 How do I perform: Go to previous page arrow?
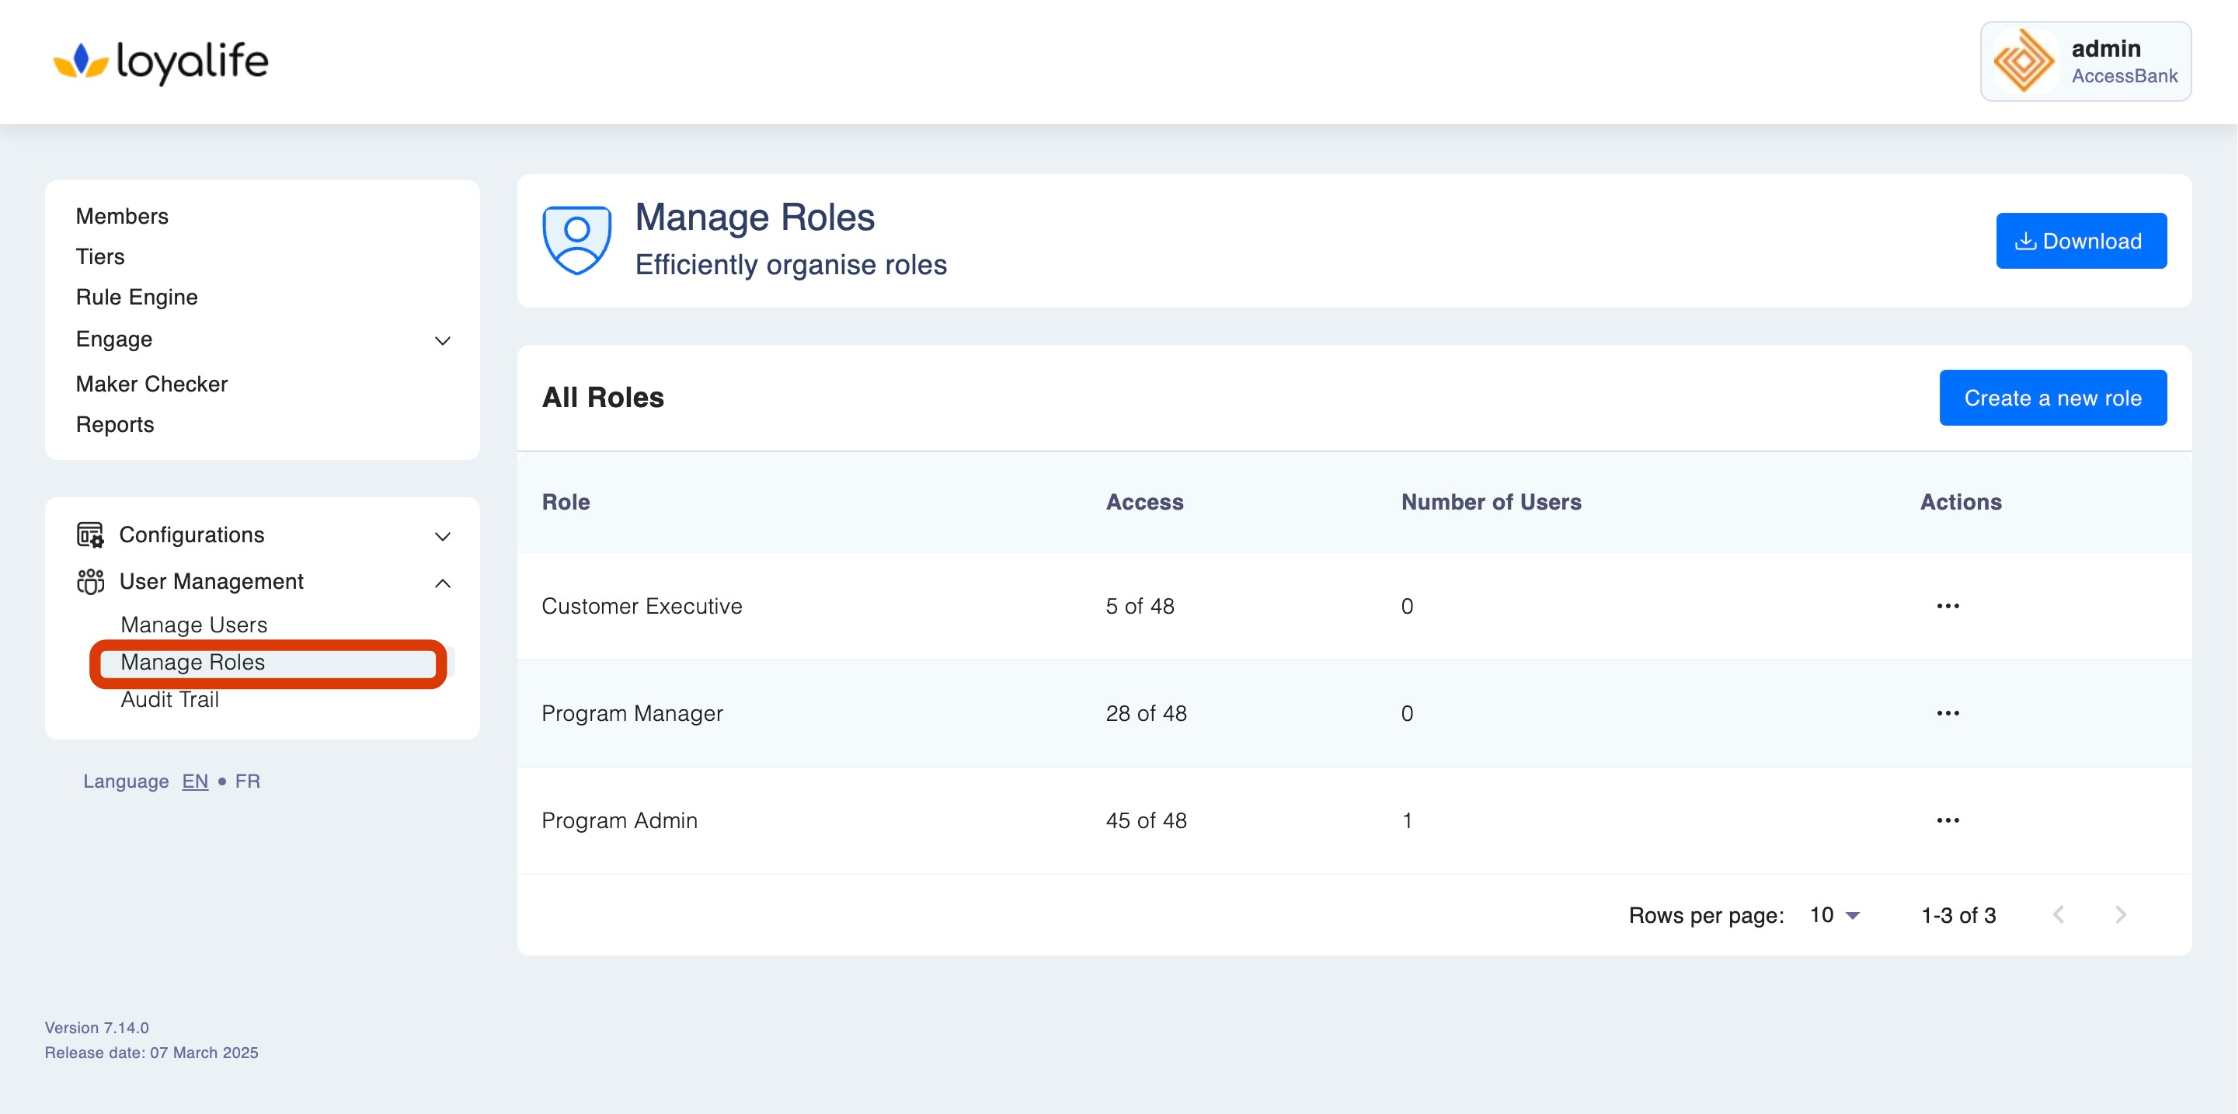point(2058,915)
